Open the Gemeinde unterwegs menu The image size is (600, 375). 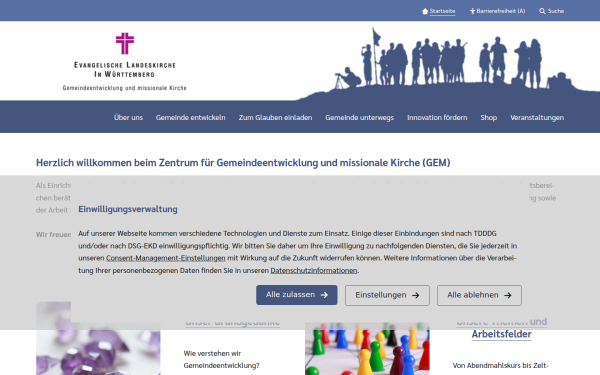pos(359,117)
